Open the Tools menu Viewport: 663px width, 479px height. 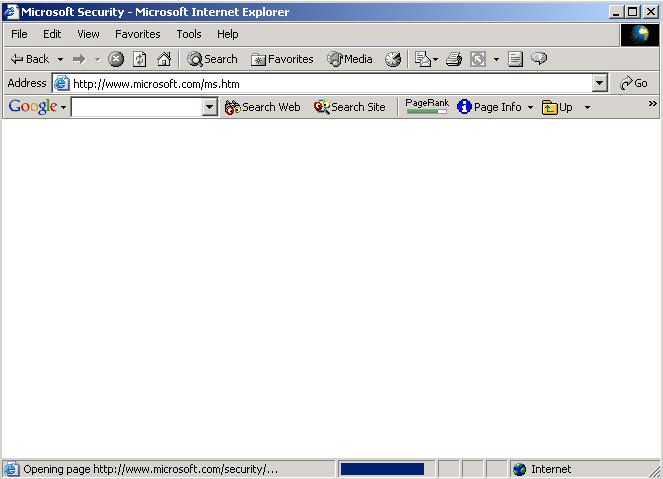189,34
